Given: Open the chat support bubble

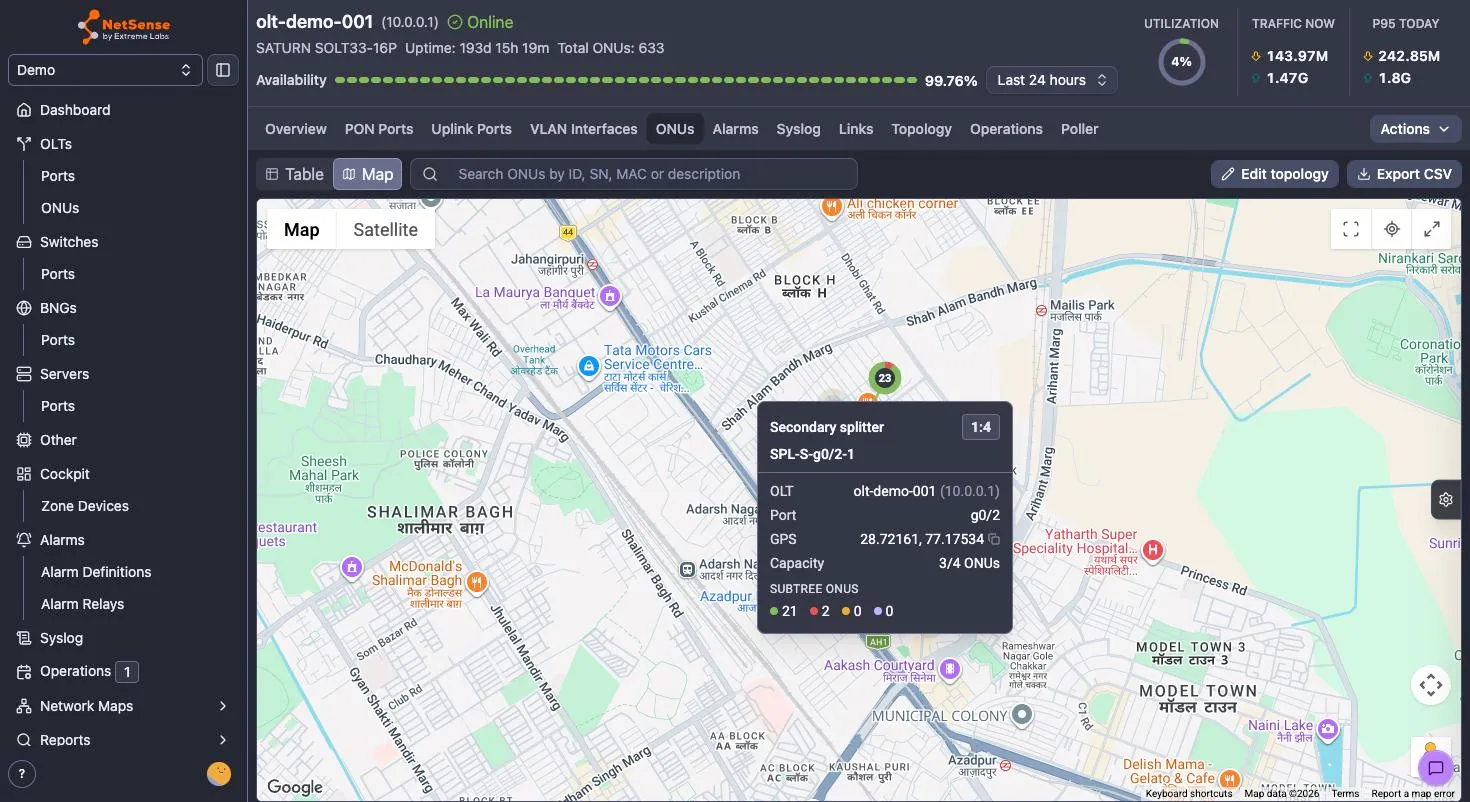Looking at the screenshot, I should coord(1436,768).
